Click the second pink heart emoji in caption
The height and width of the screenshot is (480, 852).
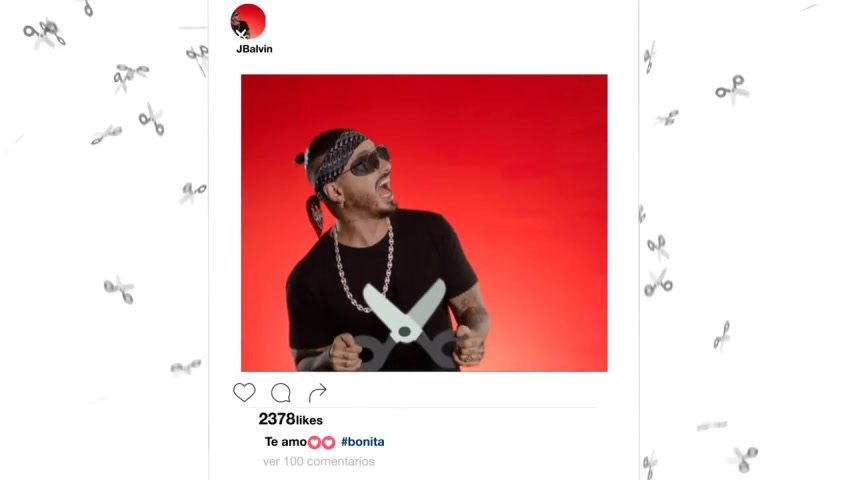click(x=328, y=442)
